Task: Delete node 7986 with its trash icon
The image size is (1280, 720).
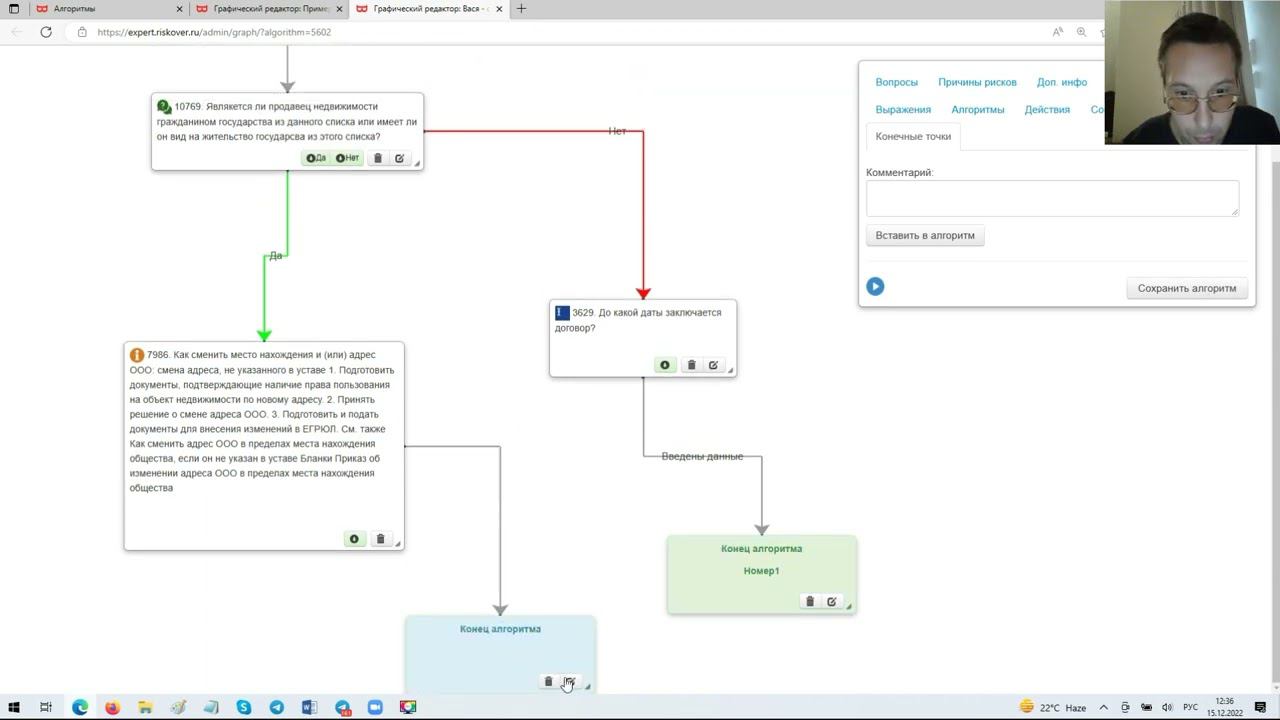Action: pos(380,539)
